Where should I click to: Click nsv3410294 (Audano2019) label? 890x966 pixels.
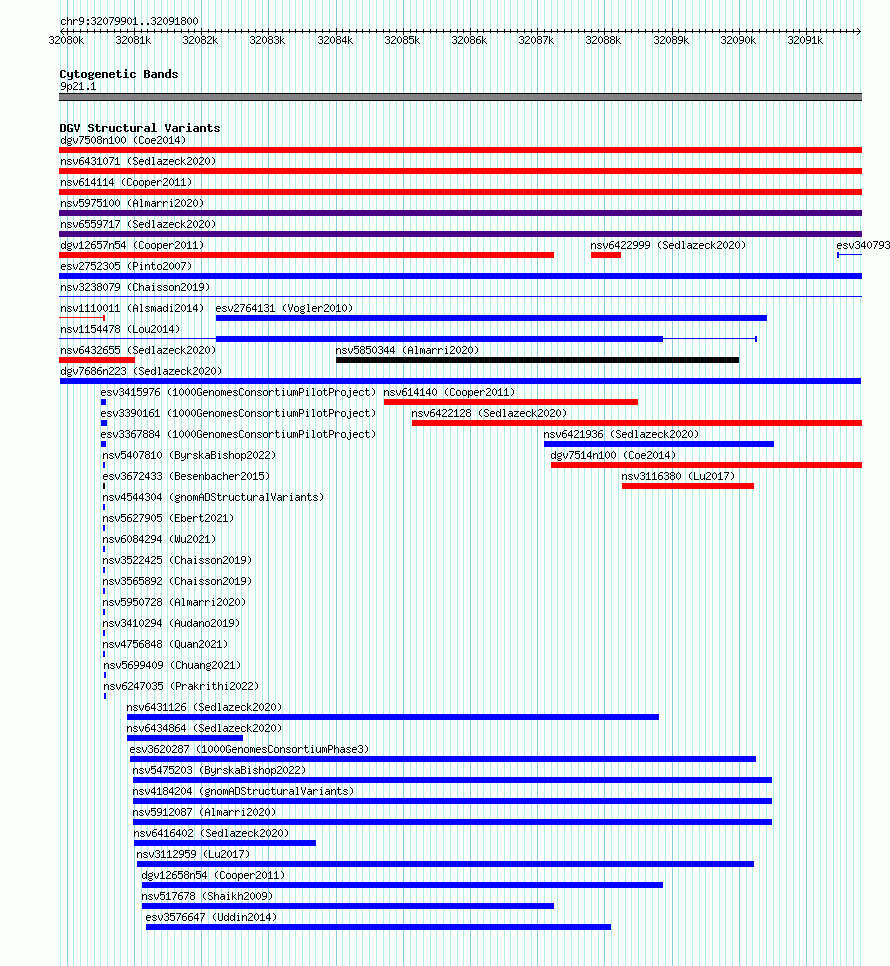pyautogui.click(x=171, y=623)
